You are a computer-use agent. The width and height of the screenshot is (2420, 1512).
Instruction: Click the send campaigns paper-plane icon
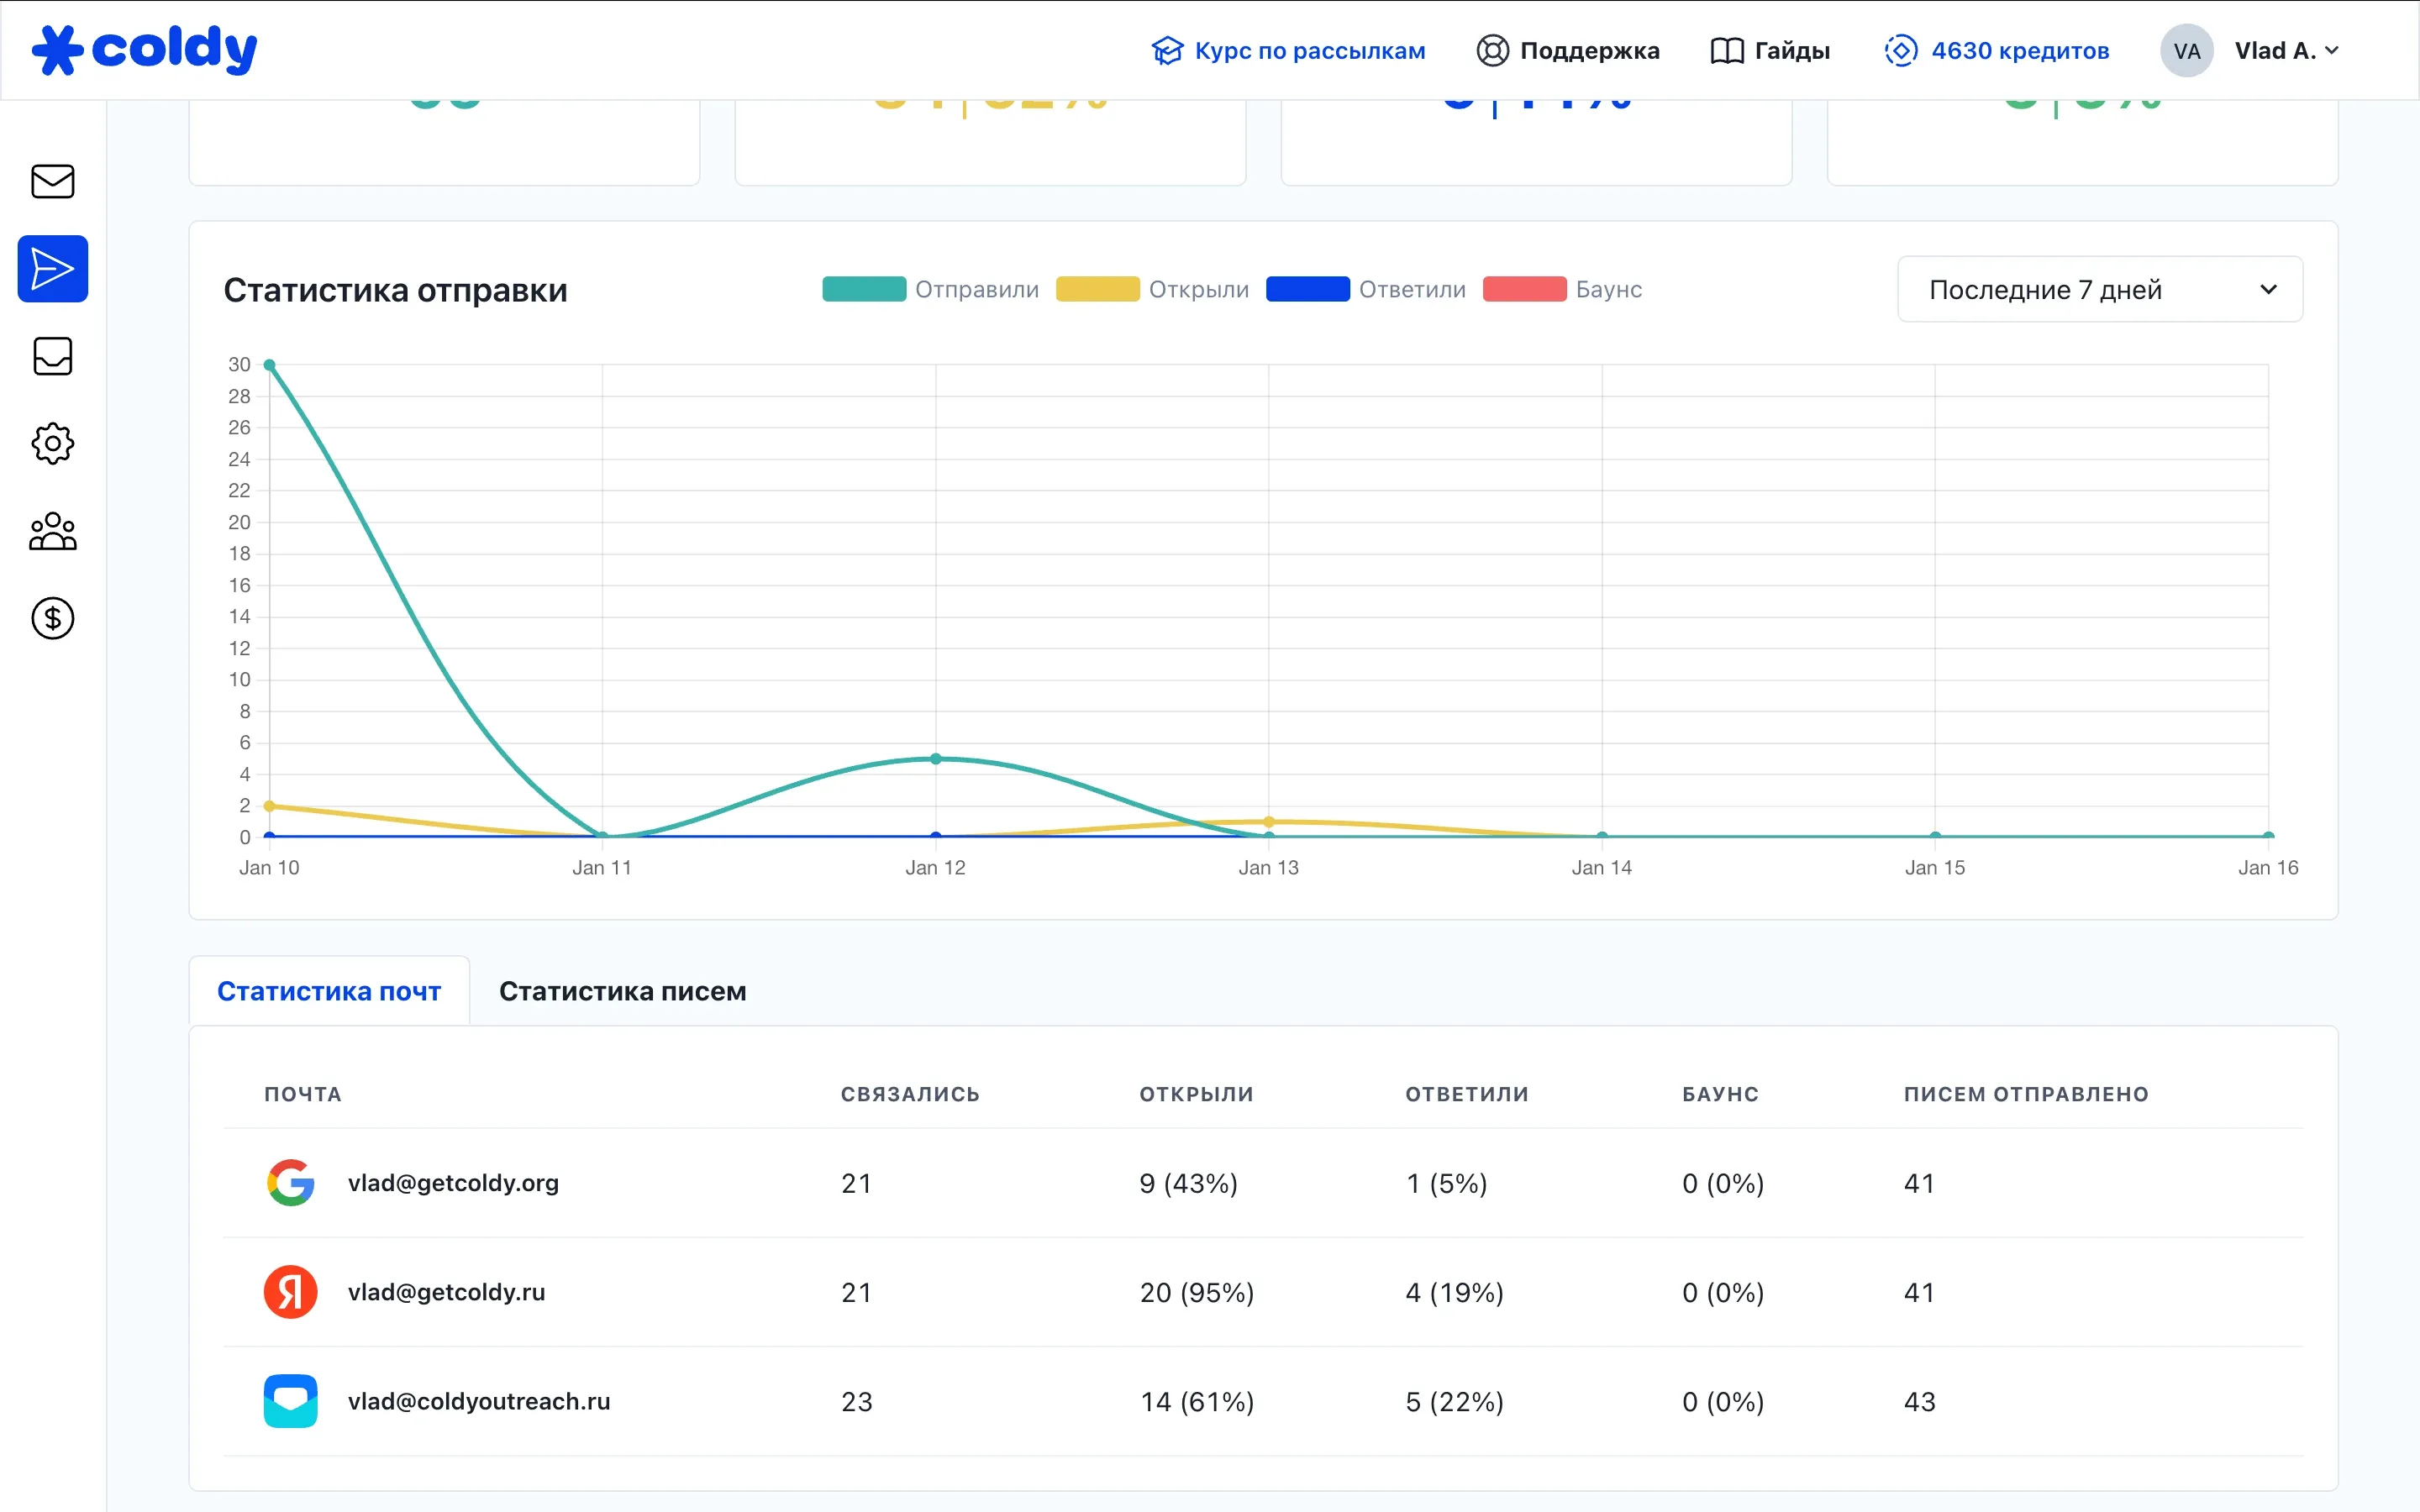pyautogui.click(x=53, y=269)
